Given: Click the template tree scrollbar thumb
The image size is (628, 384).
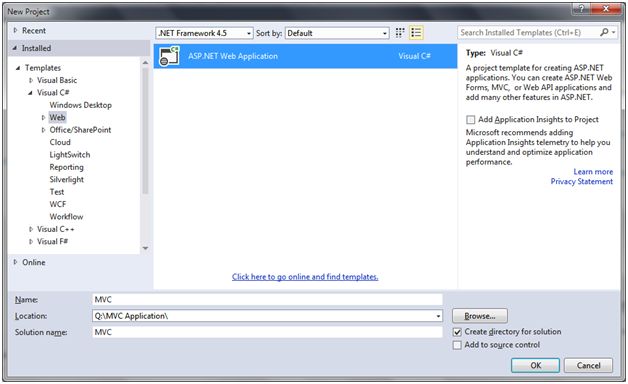Looking at the screenshot, I should 145,131.
